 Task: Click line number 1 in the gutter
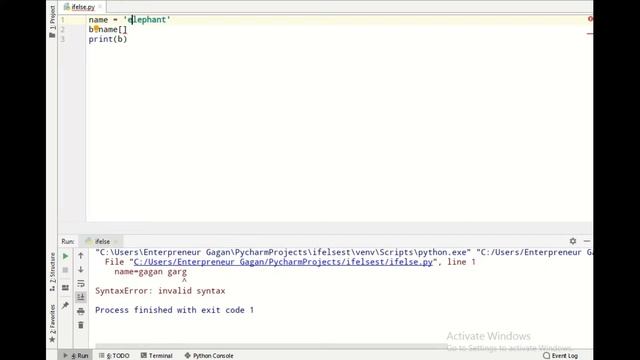click(x=63, y=20)
